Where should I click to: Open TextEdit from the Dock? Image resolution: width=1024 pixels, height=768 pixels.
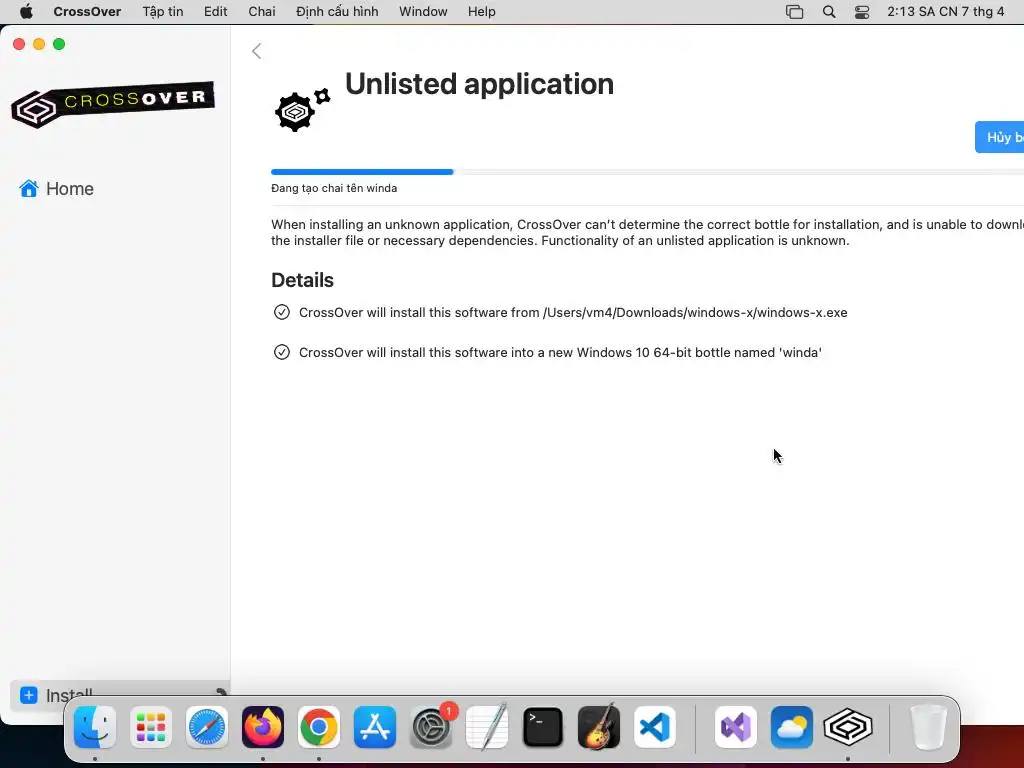pyautogui.click(x=487, y=727)
